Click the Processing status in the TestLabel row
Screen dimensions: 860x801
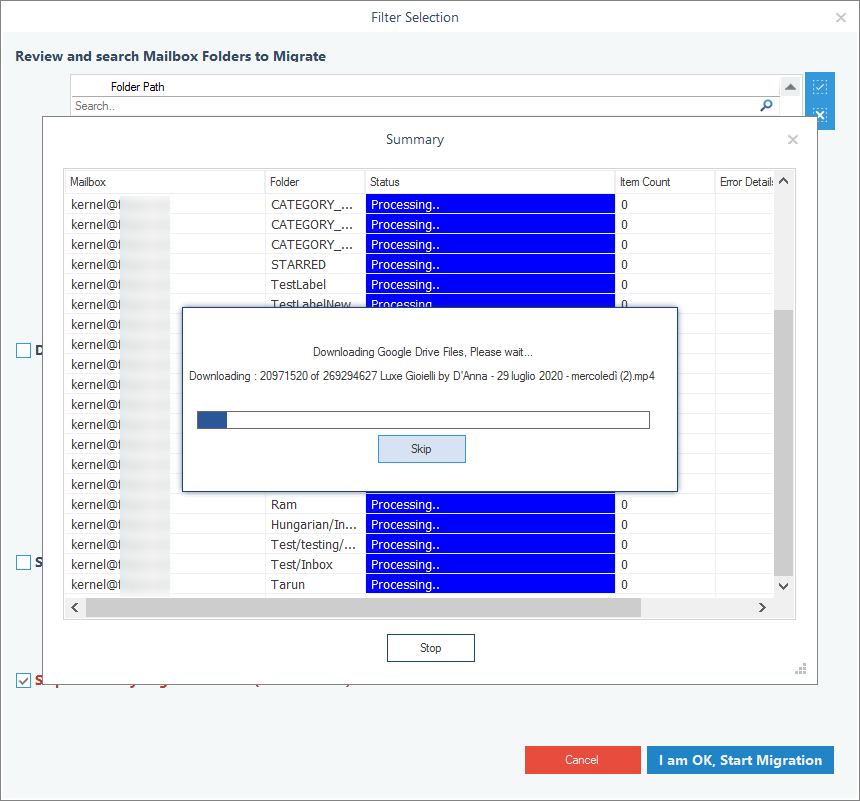(490, 285)
